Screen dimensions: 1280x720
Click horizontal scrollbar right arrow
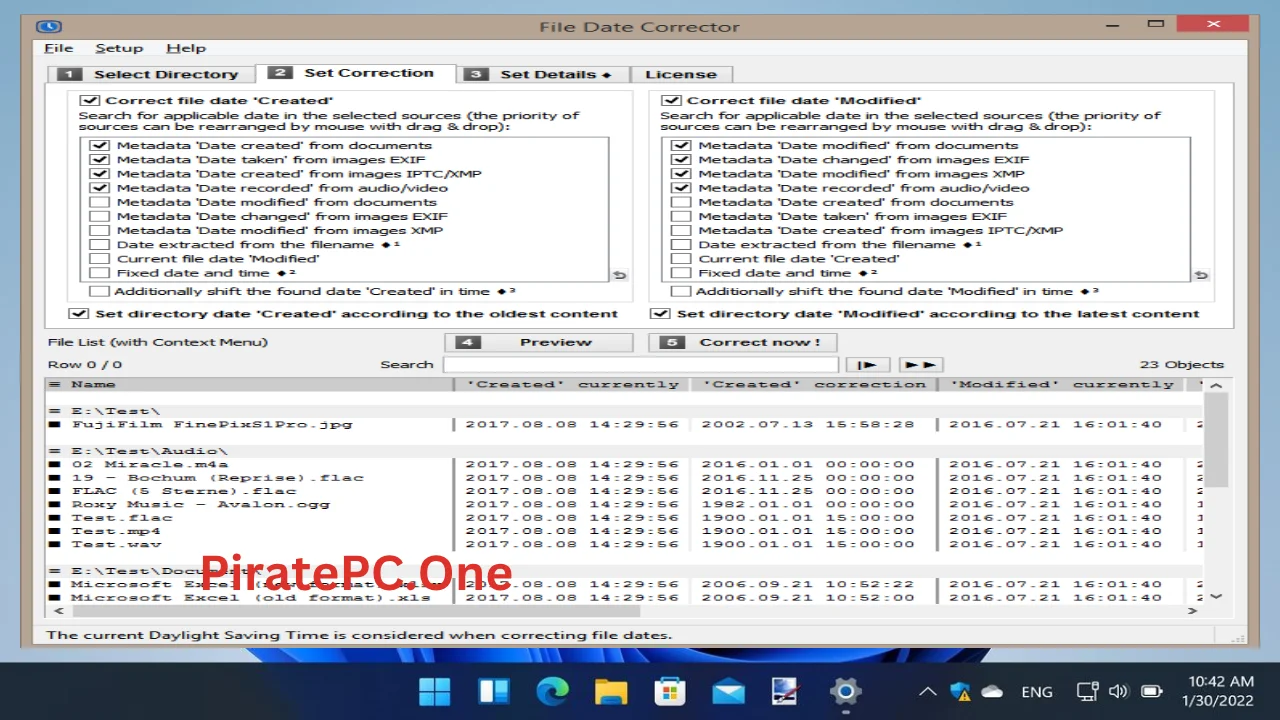pyautogui.click(x=1191, y=610)
